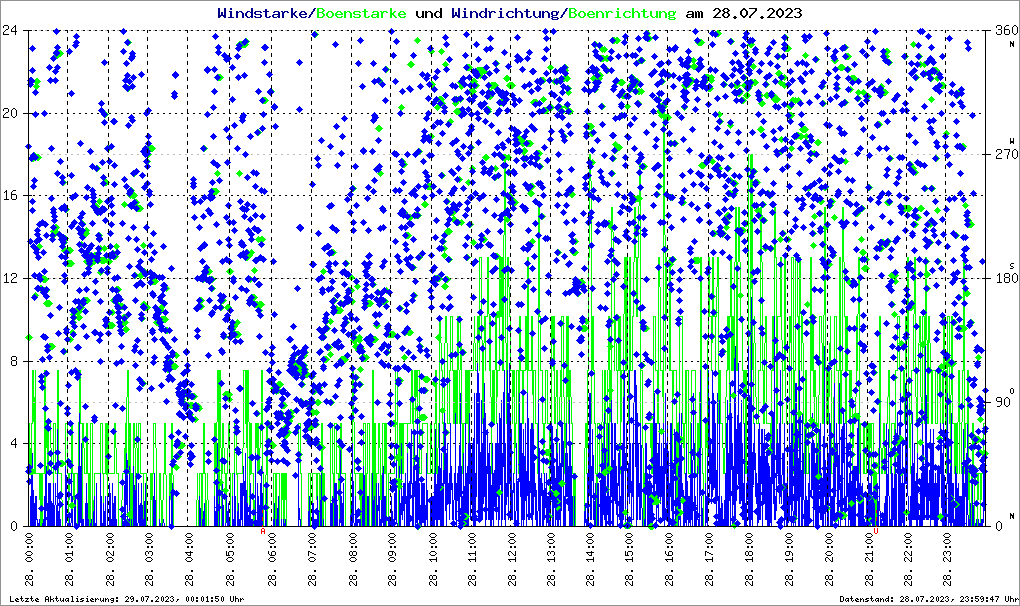The image size is (1020, 606).
Task: Click the '28. 11:00' time axis label
Action: coord(472,559)
